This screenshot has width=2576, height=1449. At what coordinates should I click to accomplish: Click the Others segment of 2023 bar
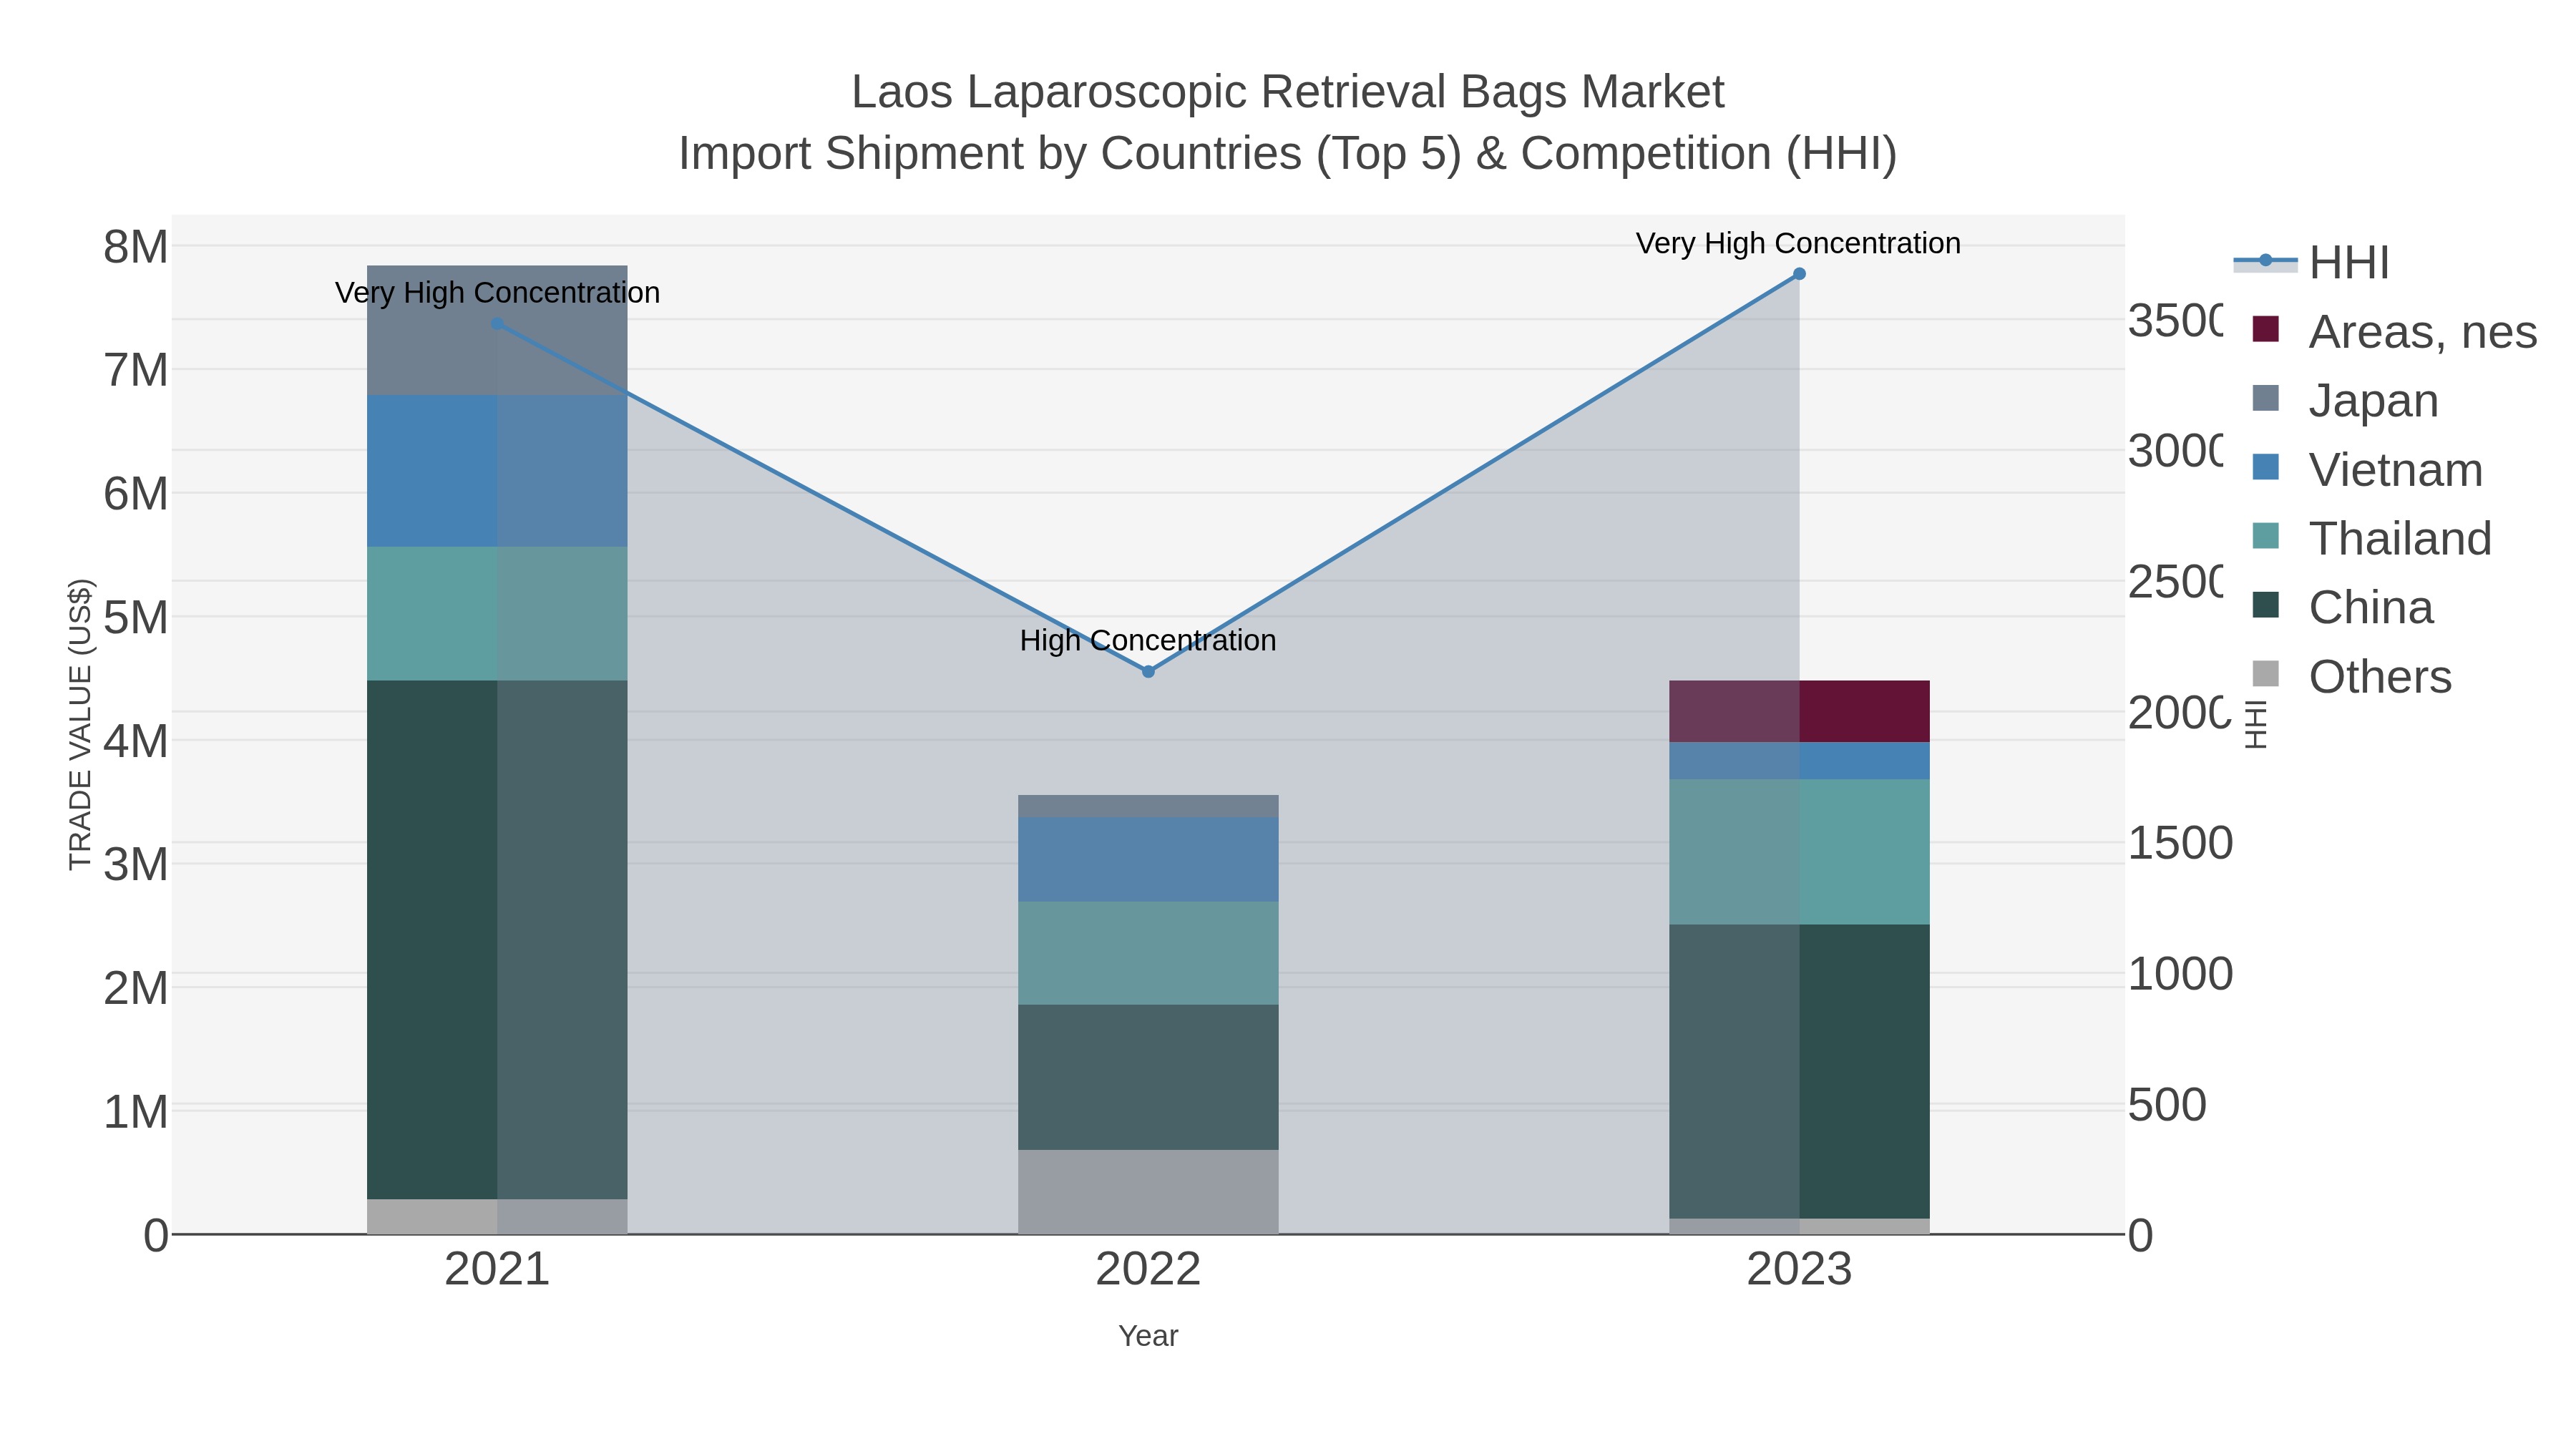(1799, 1227)
